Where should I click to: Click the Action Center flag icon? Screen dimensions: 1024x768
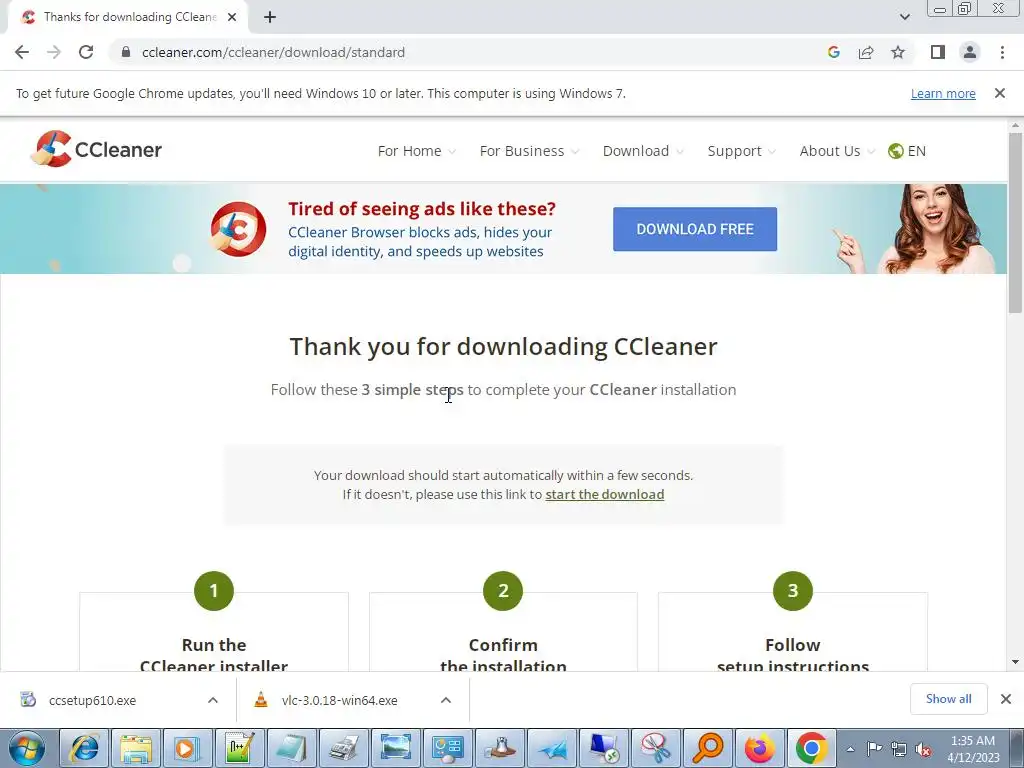click(x=874, y=749)
